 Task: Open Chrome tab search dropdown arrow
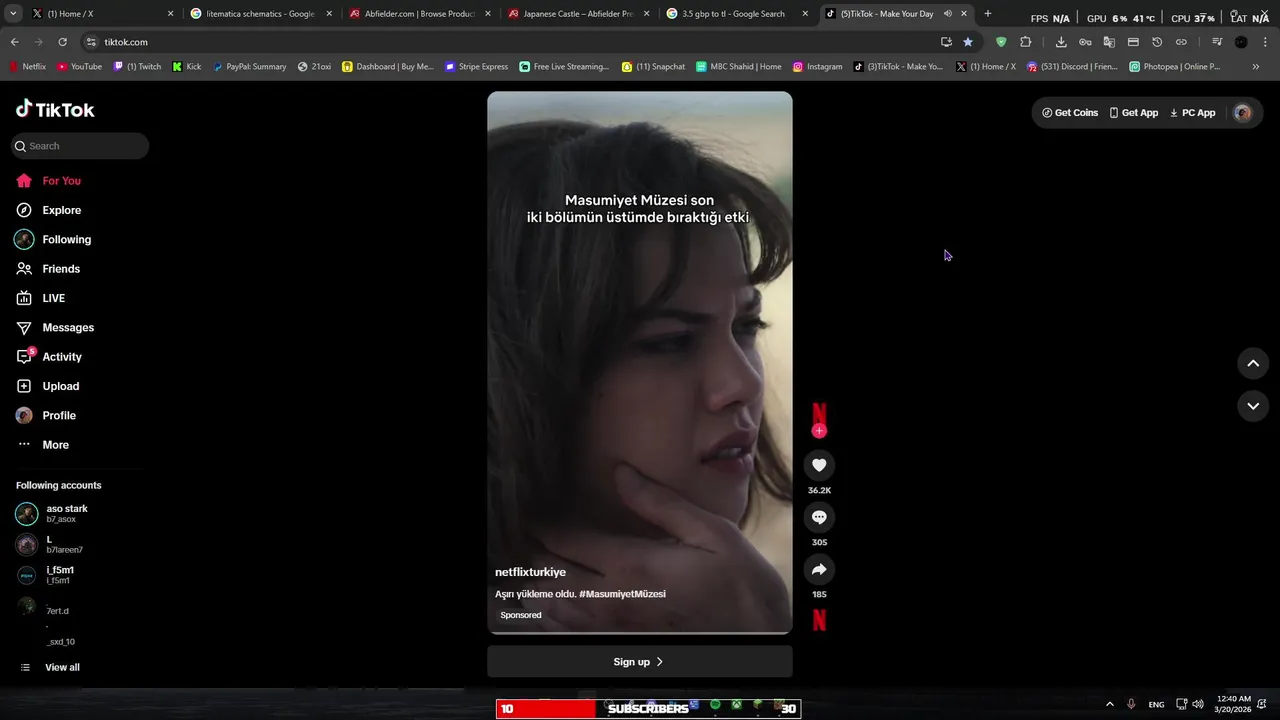[x=12, y=14]
